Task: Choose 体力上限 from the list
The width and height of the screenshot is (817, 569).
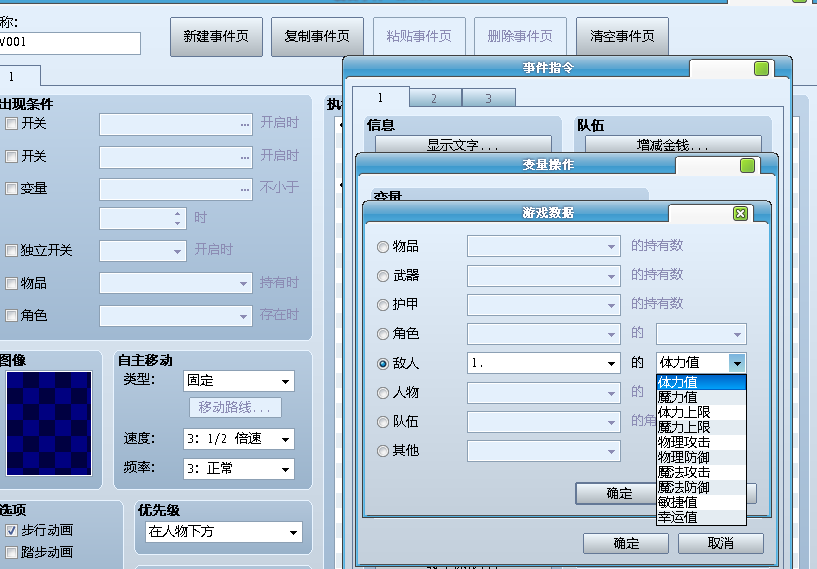Action: point(701,413)
